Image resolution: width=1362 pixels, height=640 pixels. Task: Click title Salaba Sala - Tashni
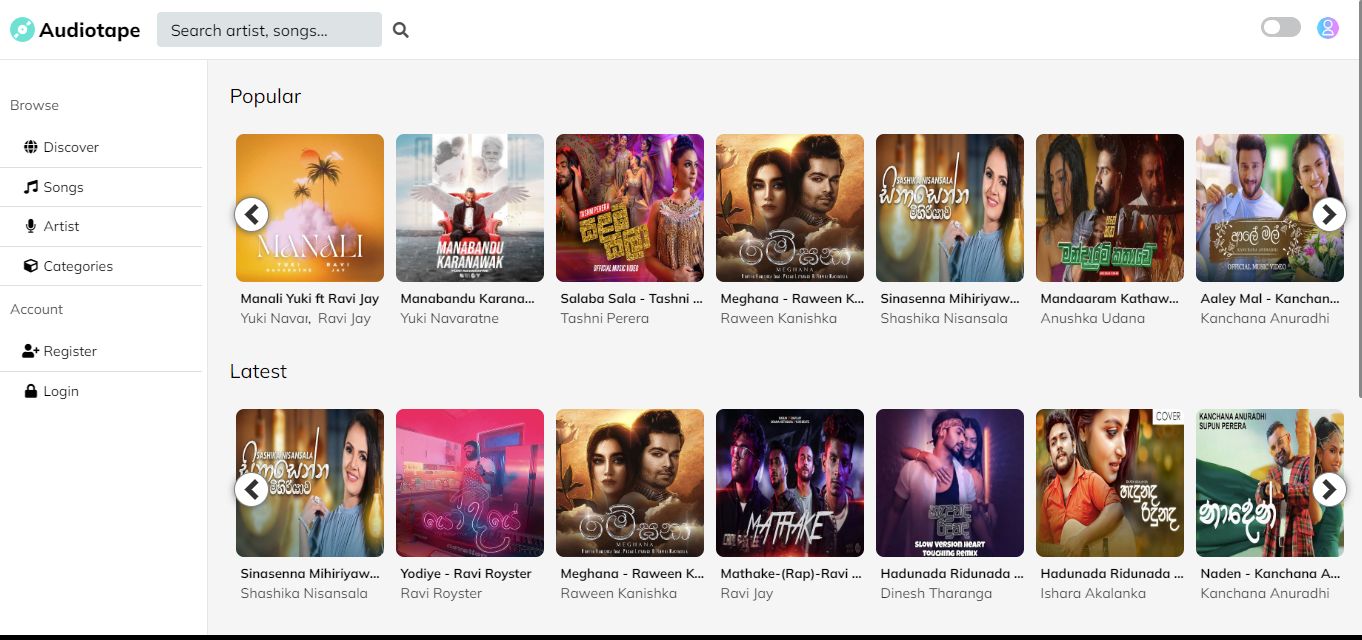631,298
